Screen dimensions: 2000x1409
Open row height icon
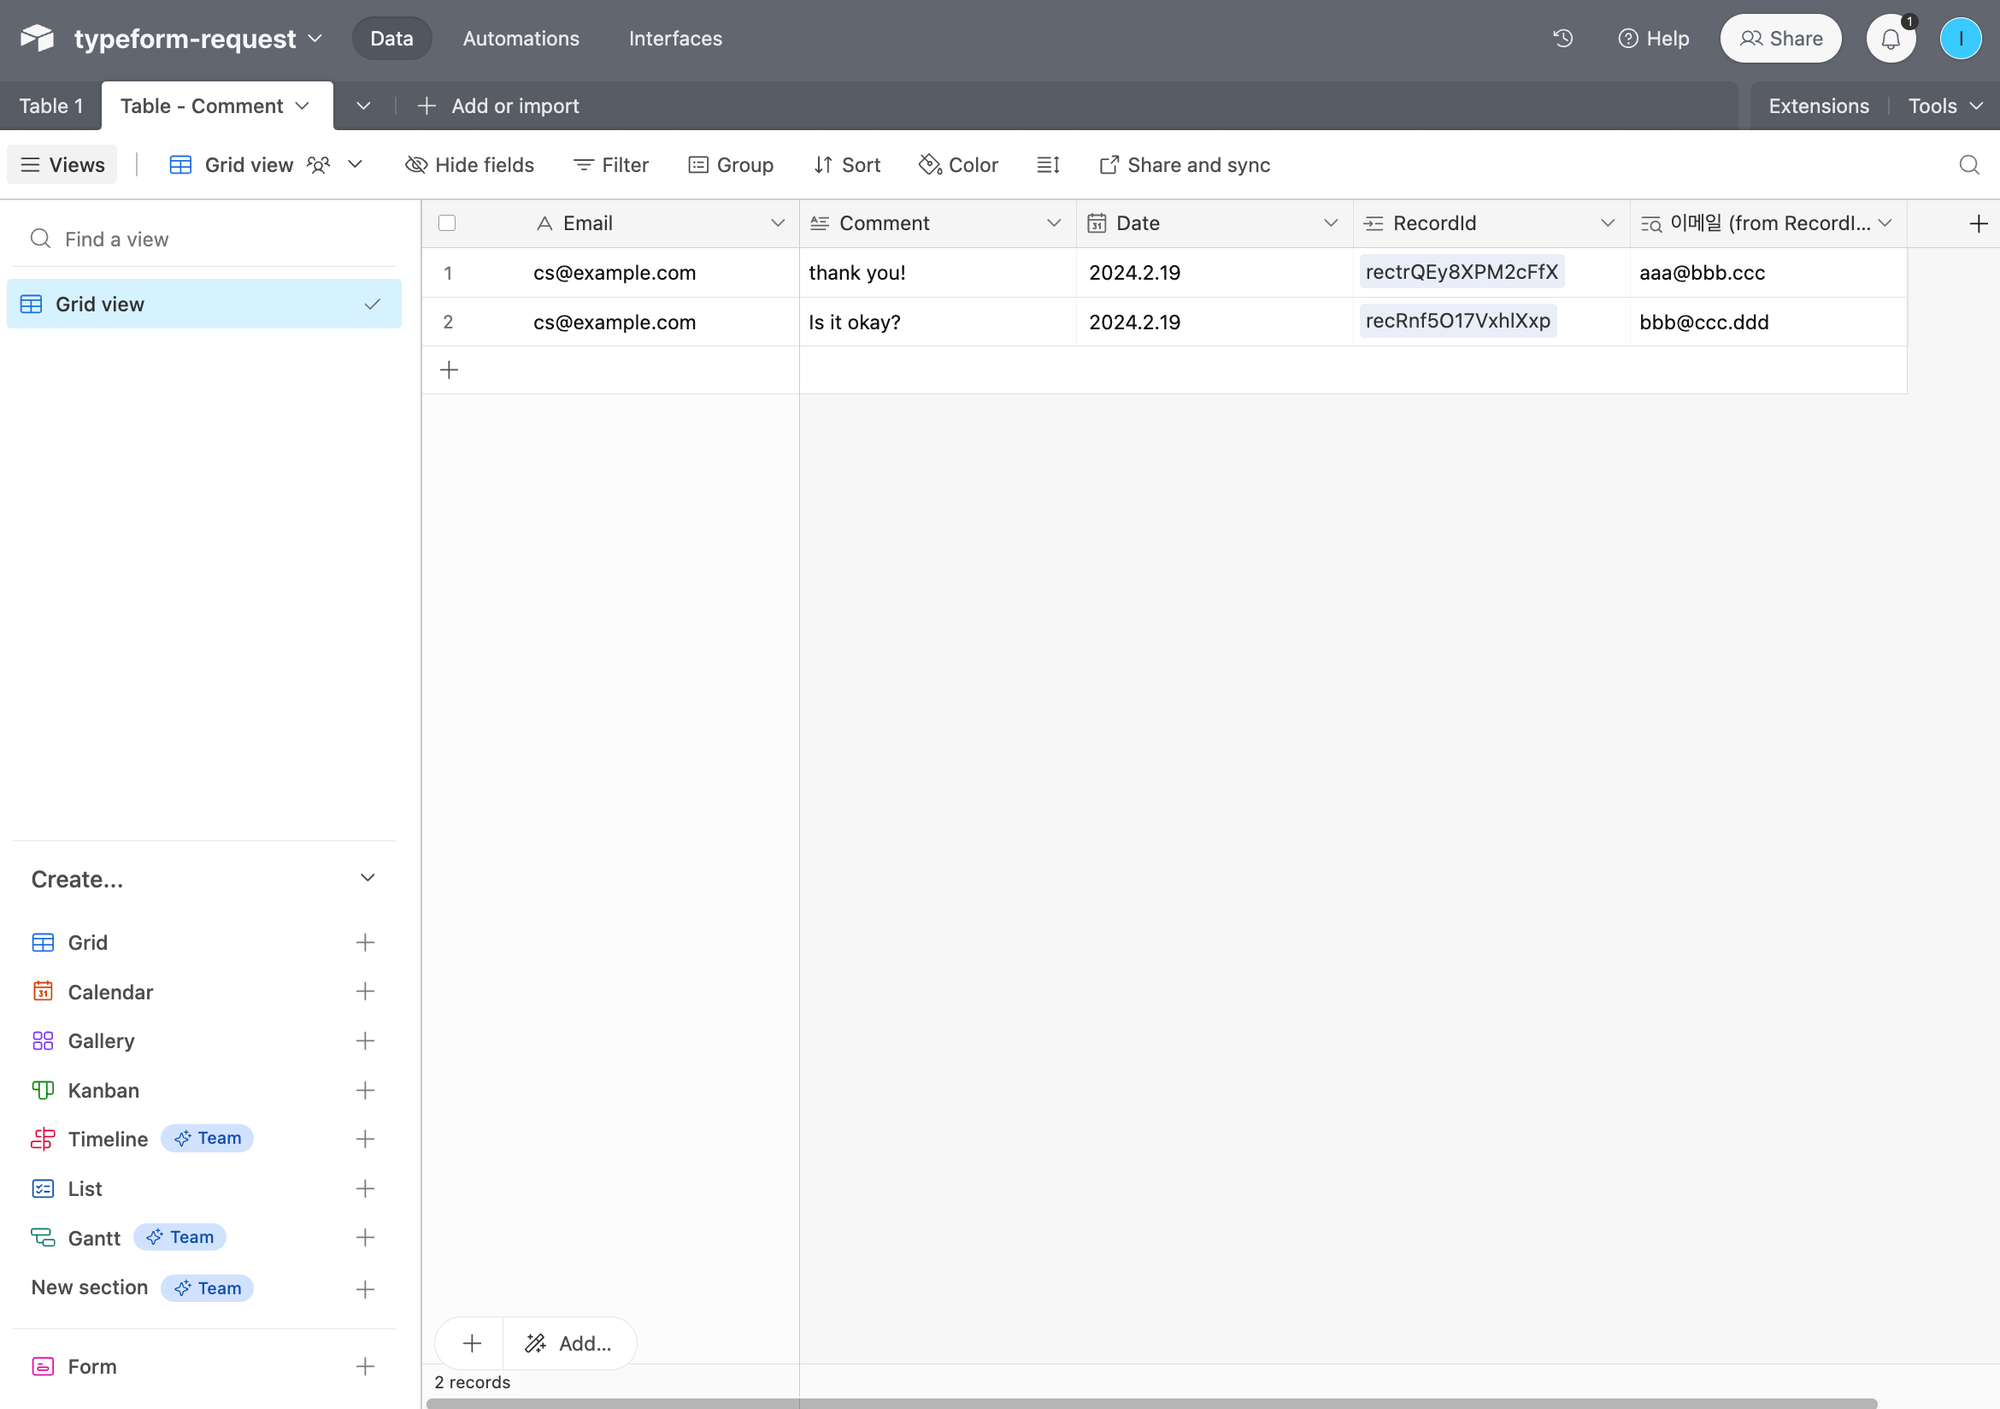coord(1048,165)
